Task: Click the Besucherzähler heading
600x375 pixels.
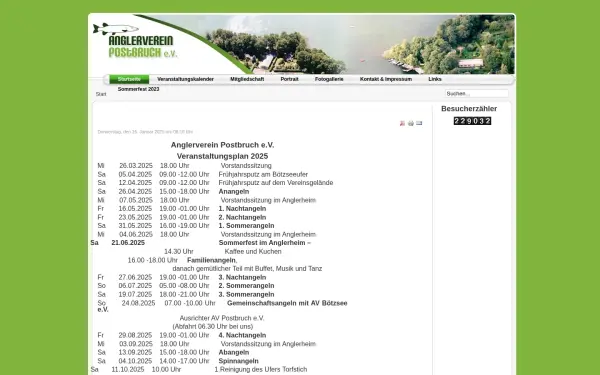Action: pyautogui.click(x=469, y=109)
